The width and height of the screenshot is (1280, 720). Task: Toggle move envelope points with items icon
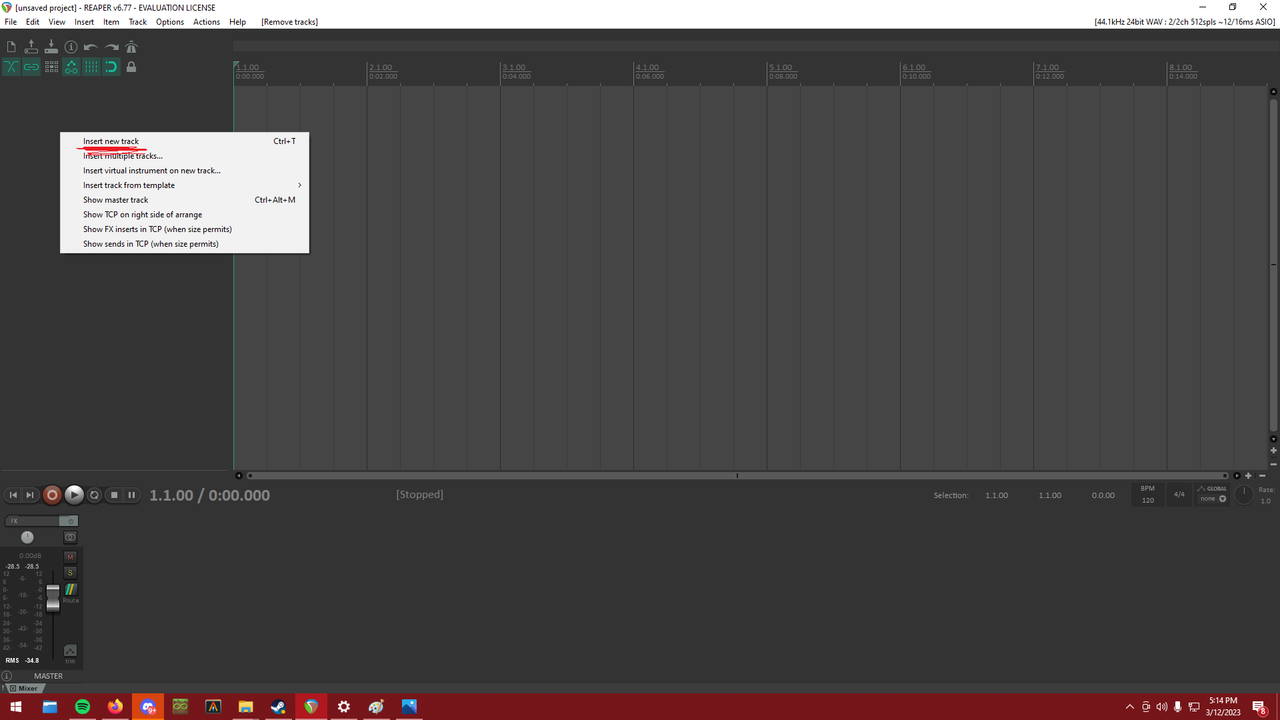71,67
